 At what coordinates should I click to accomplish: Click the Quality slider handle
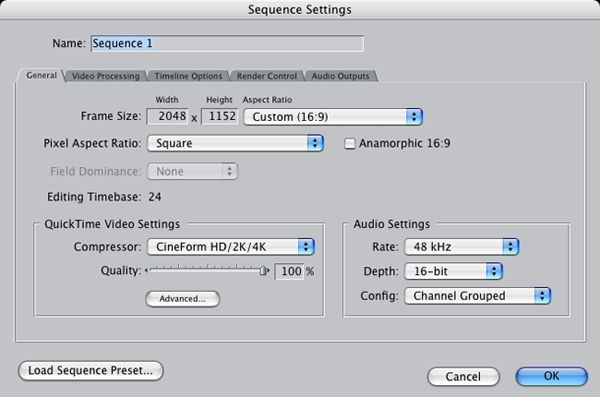[264, 271]
